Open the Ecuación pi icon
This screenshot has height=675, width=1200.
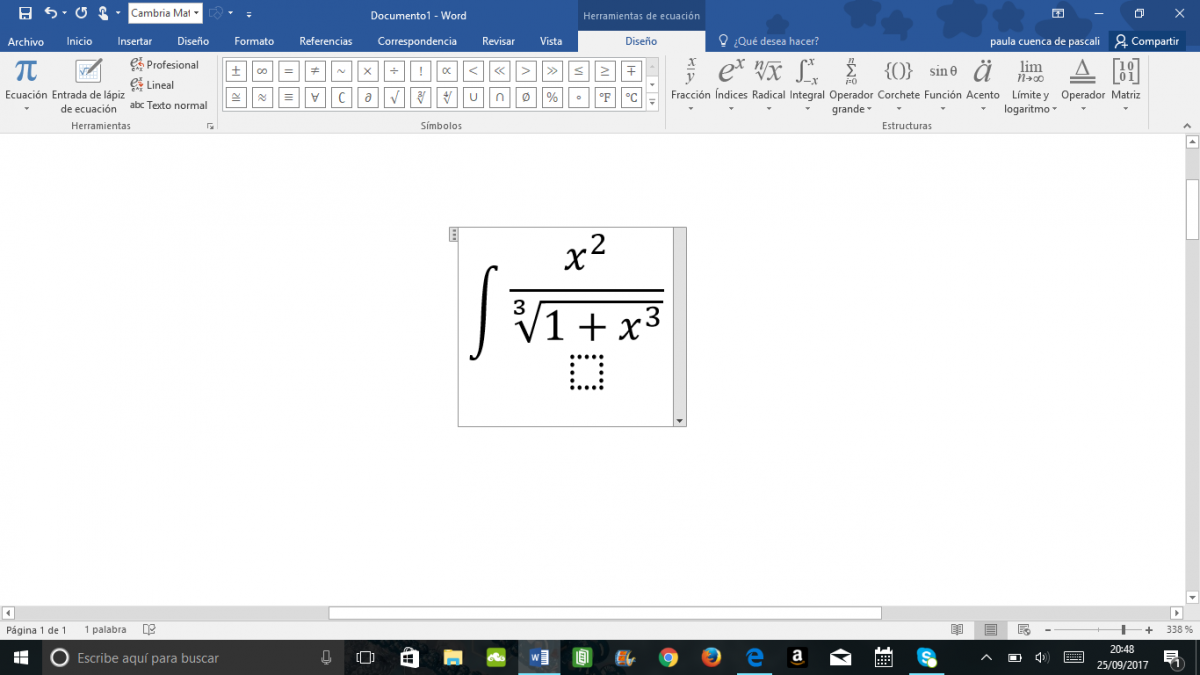pos(26,72)
